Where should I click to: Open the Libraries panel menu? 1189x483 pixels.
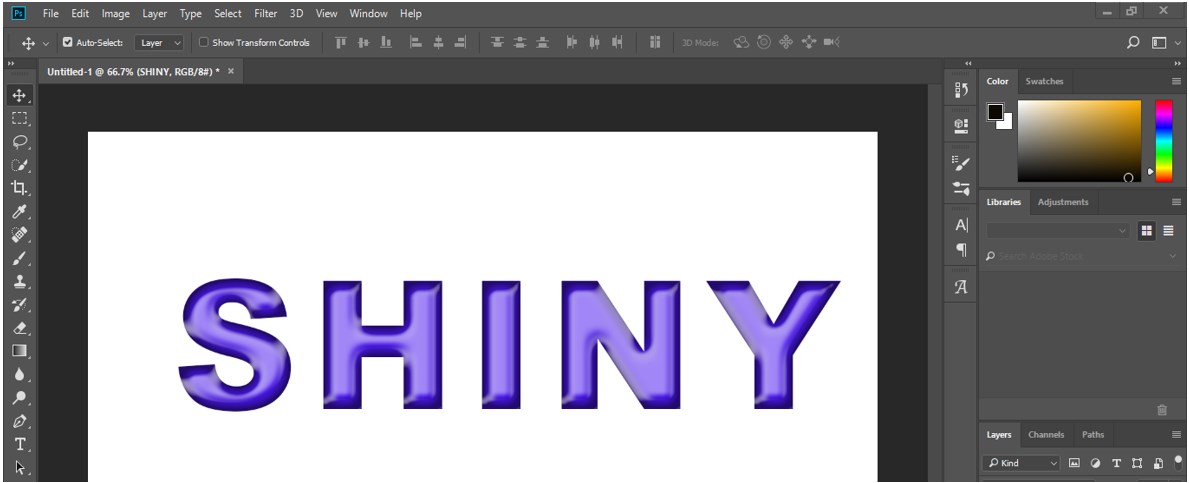(x=1176, y=202)
